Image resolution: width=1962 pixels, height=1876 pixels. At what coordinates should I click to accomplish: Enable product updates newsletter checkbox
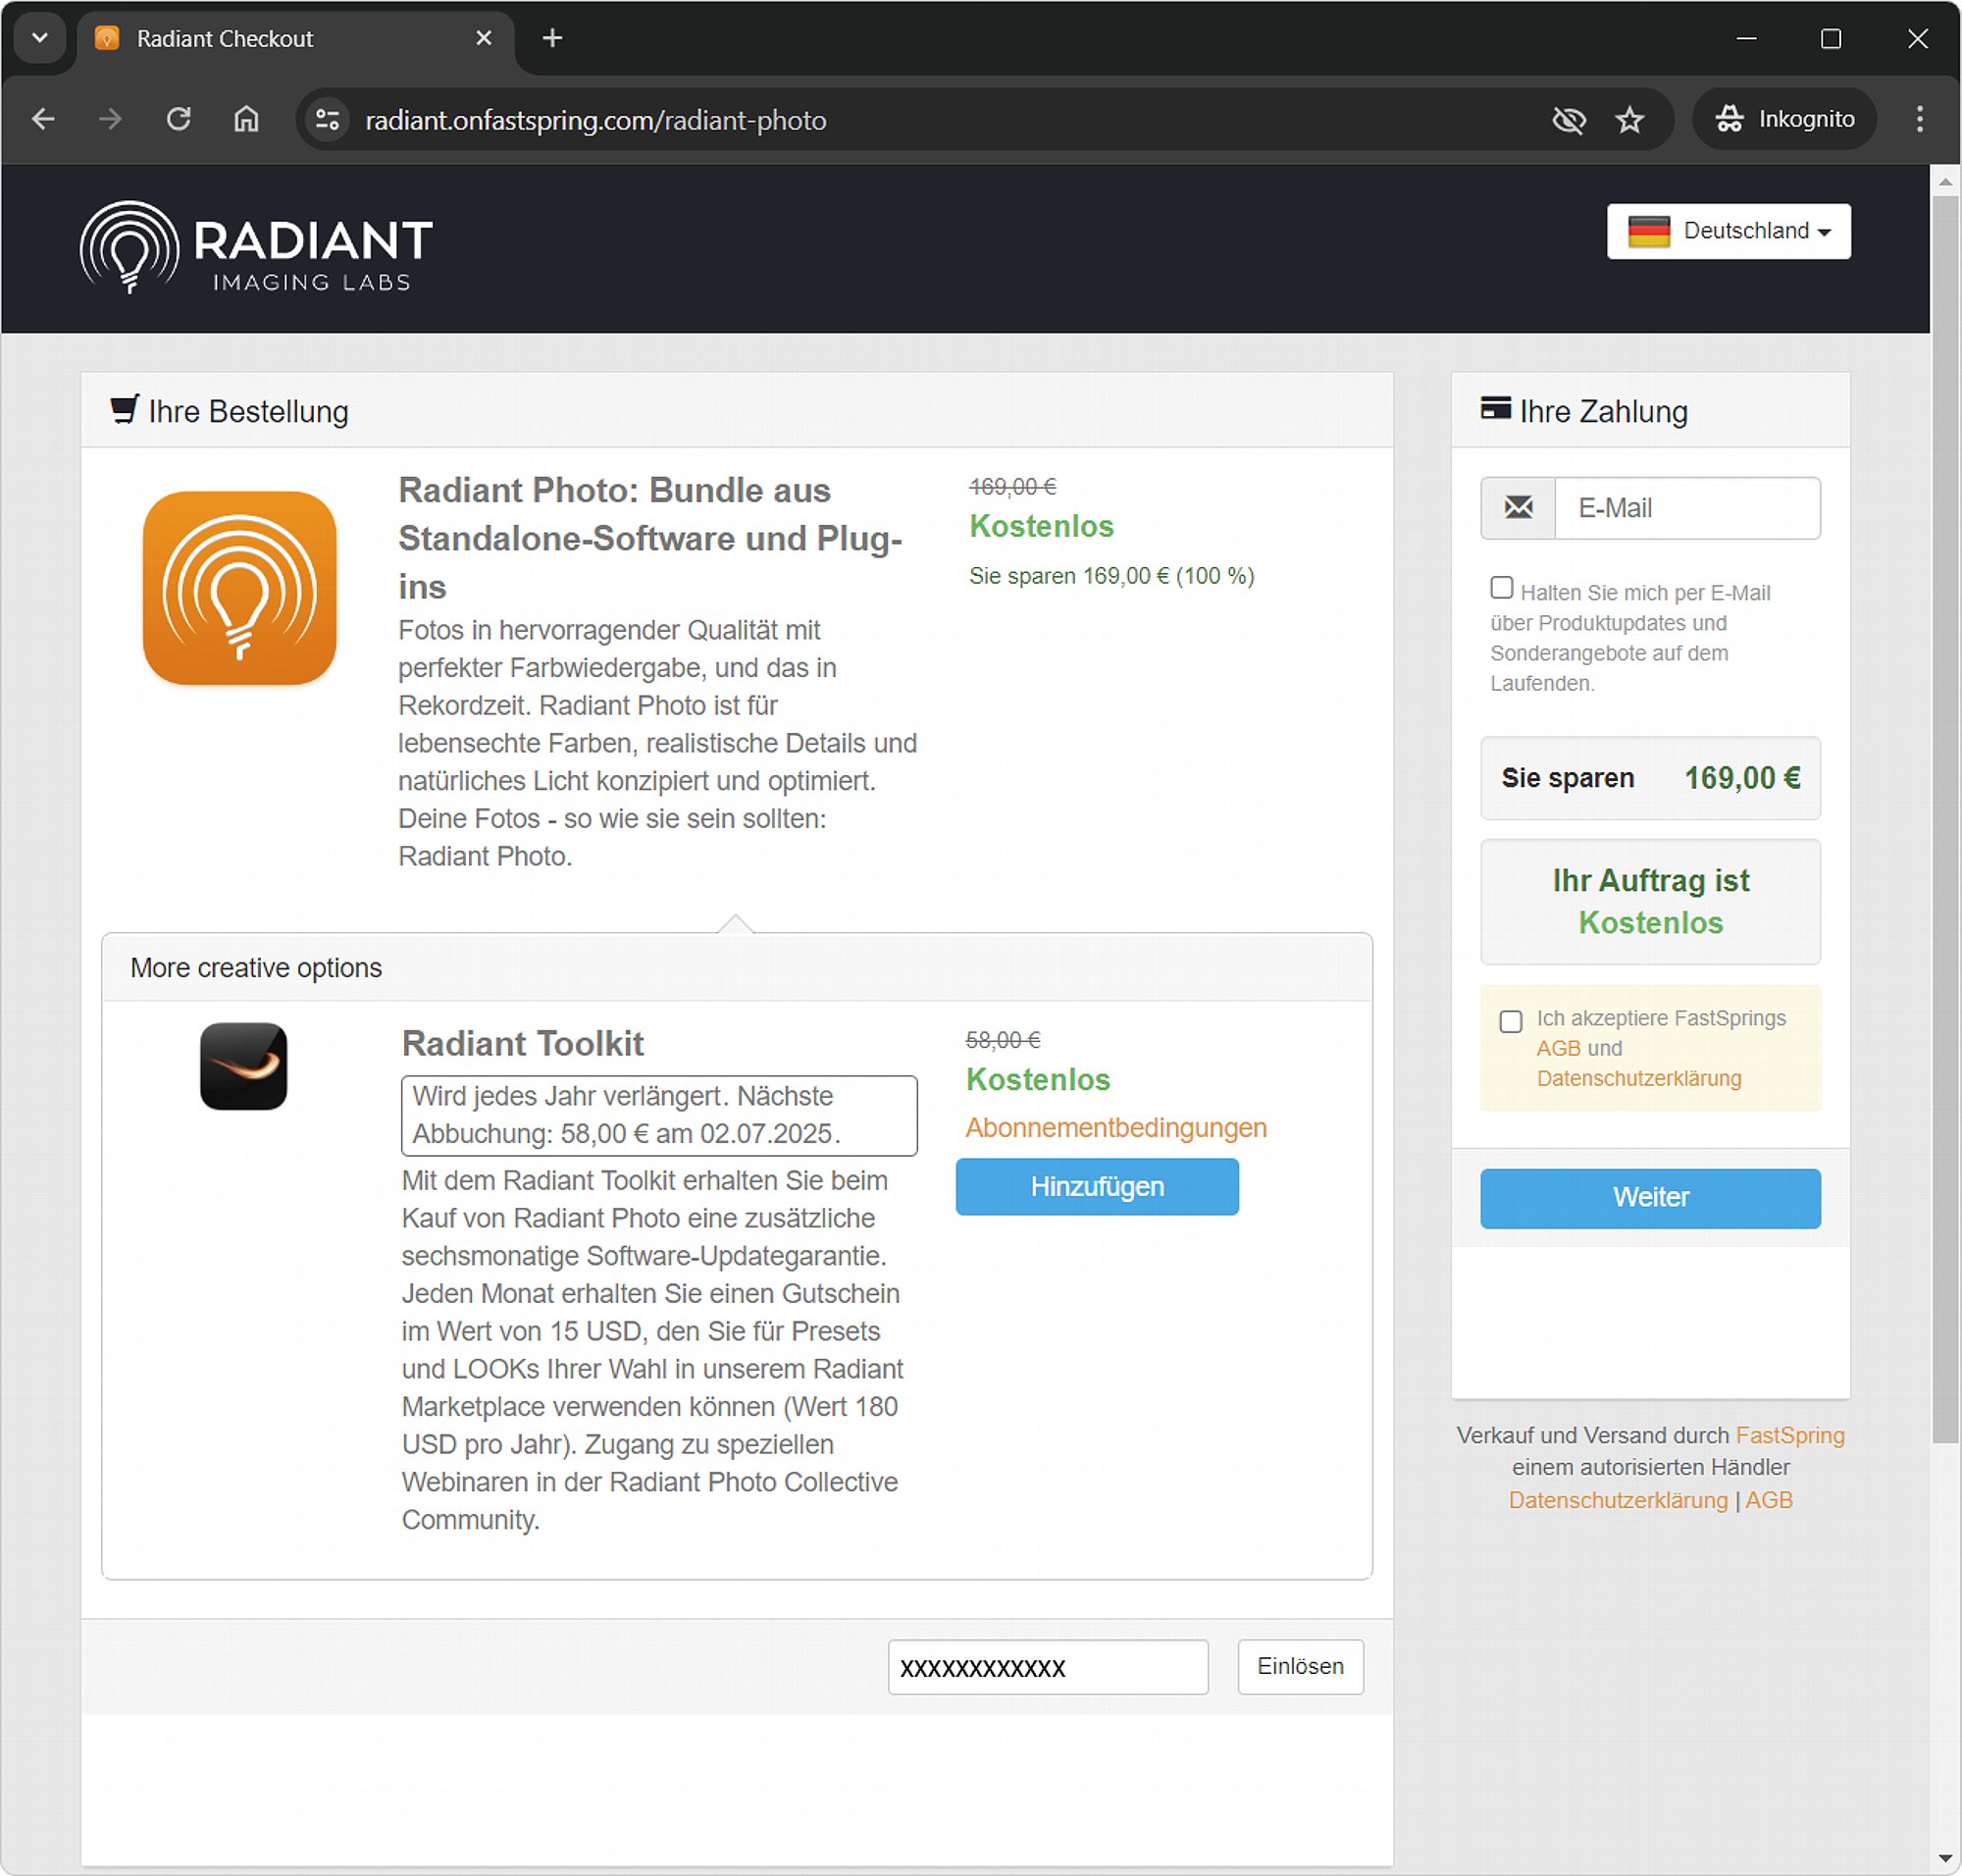coord(1501,588)
